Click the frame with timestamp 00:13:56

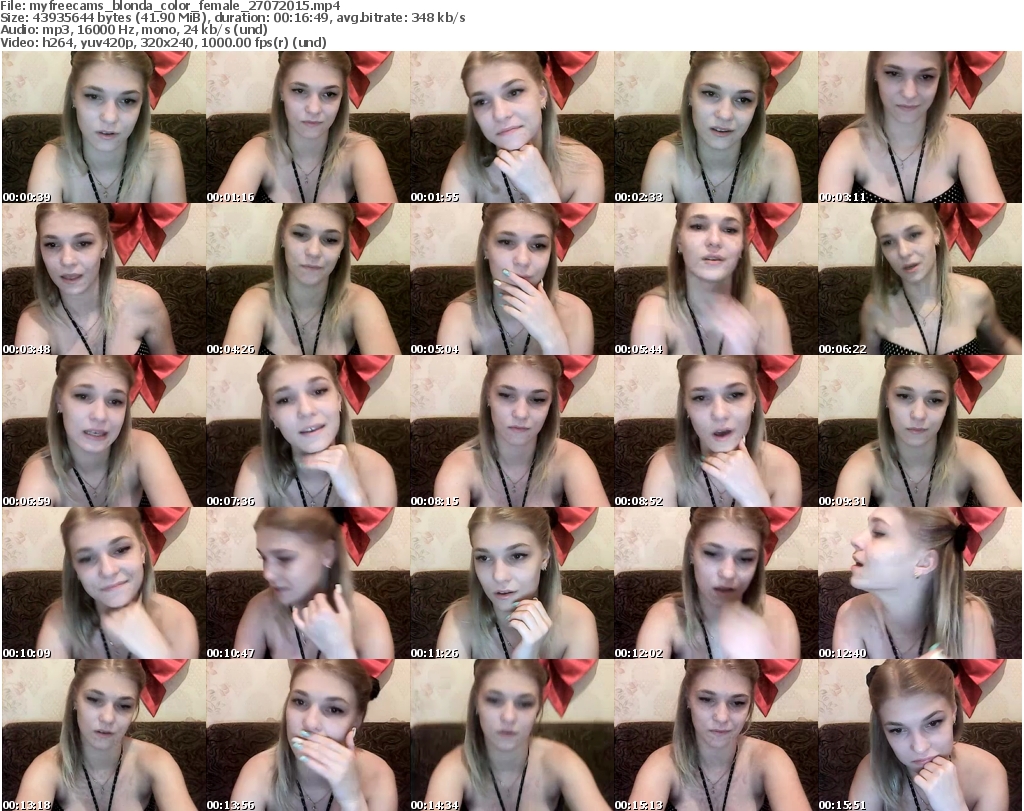pos(308,735)
